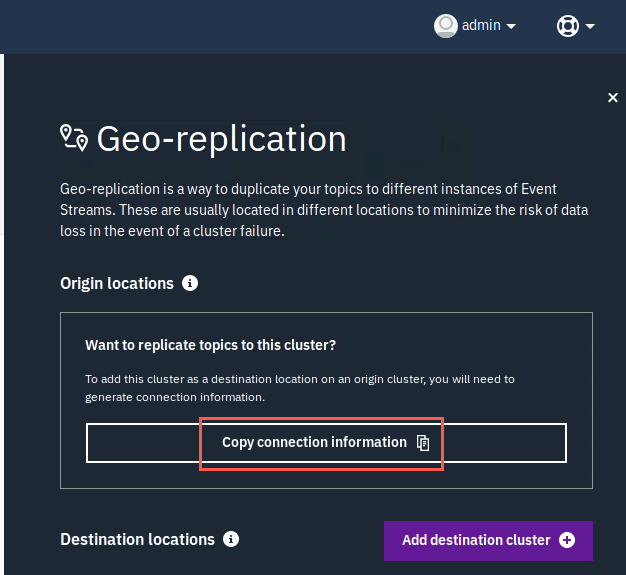Add destination cluster
This screenshot has height=575, width=626.
tap(488, 541)
